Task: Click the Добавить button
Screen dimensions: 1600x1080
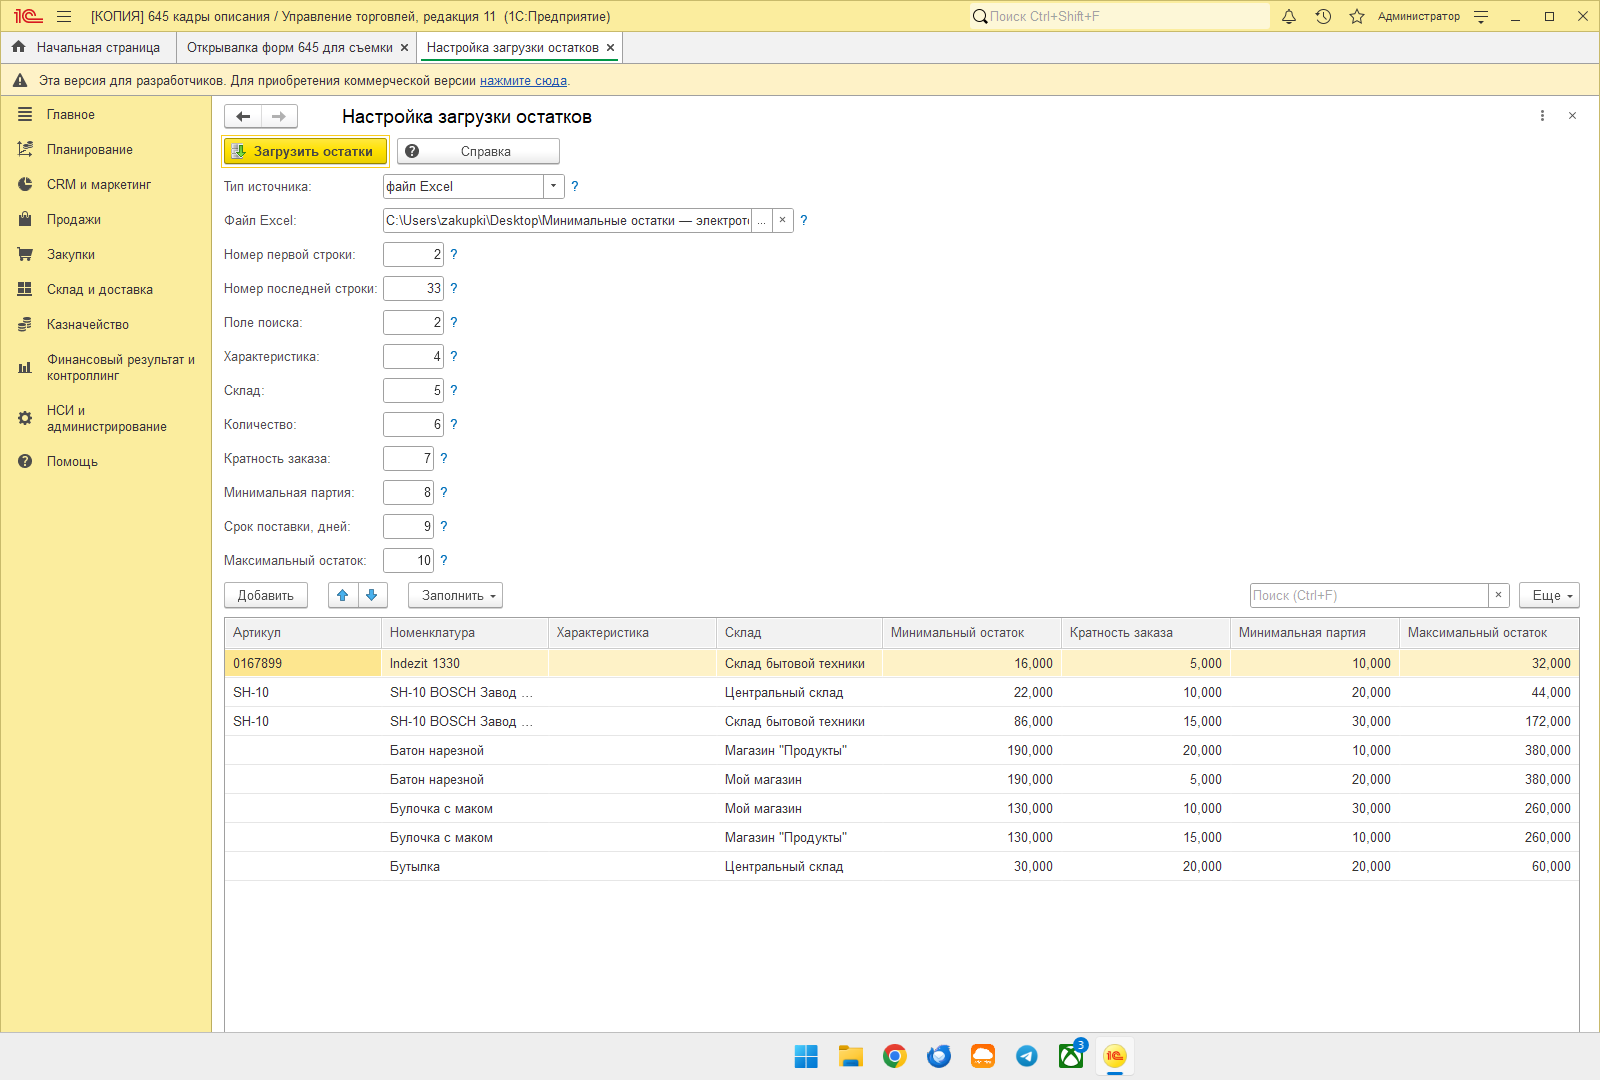Action: pyautogui.click(x=266, y=595)
